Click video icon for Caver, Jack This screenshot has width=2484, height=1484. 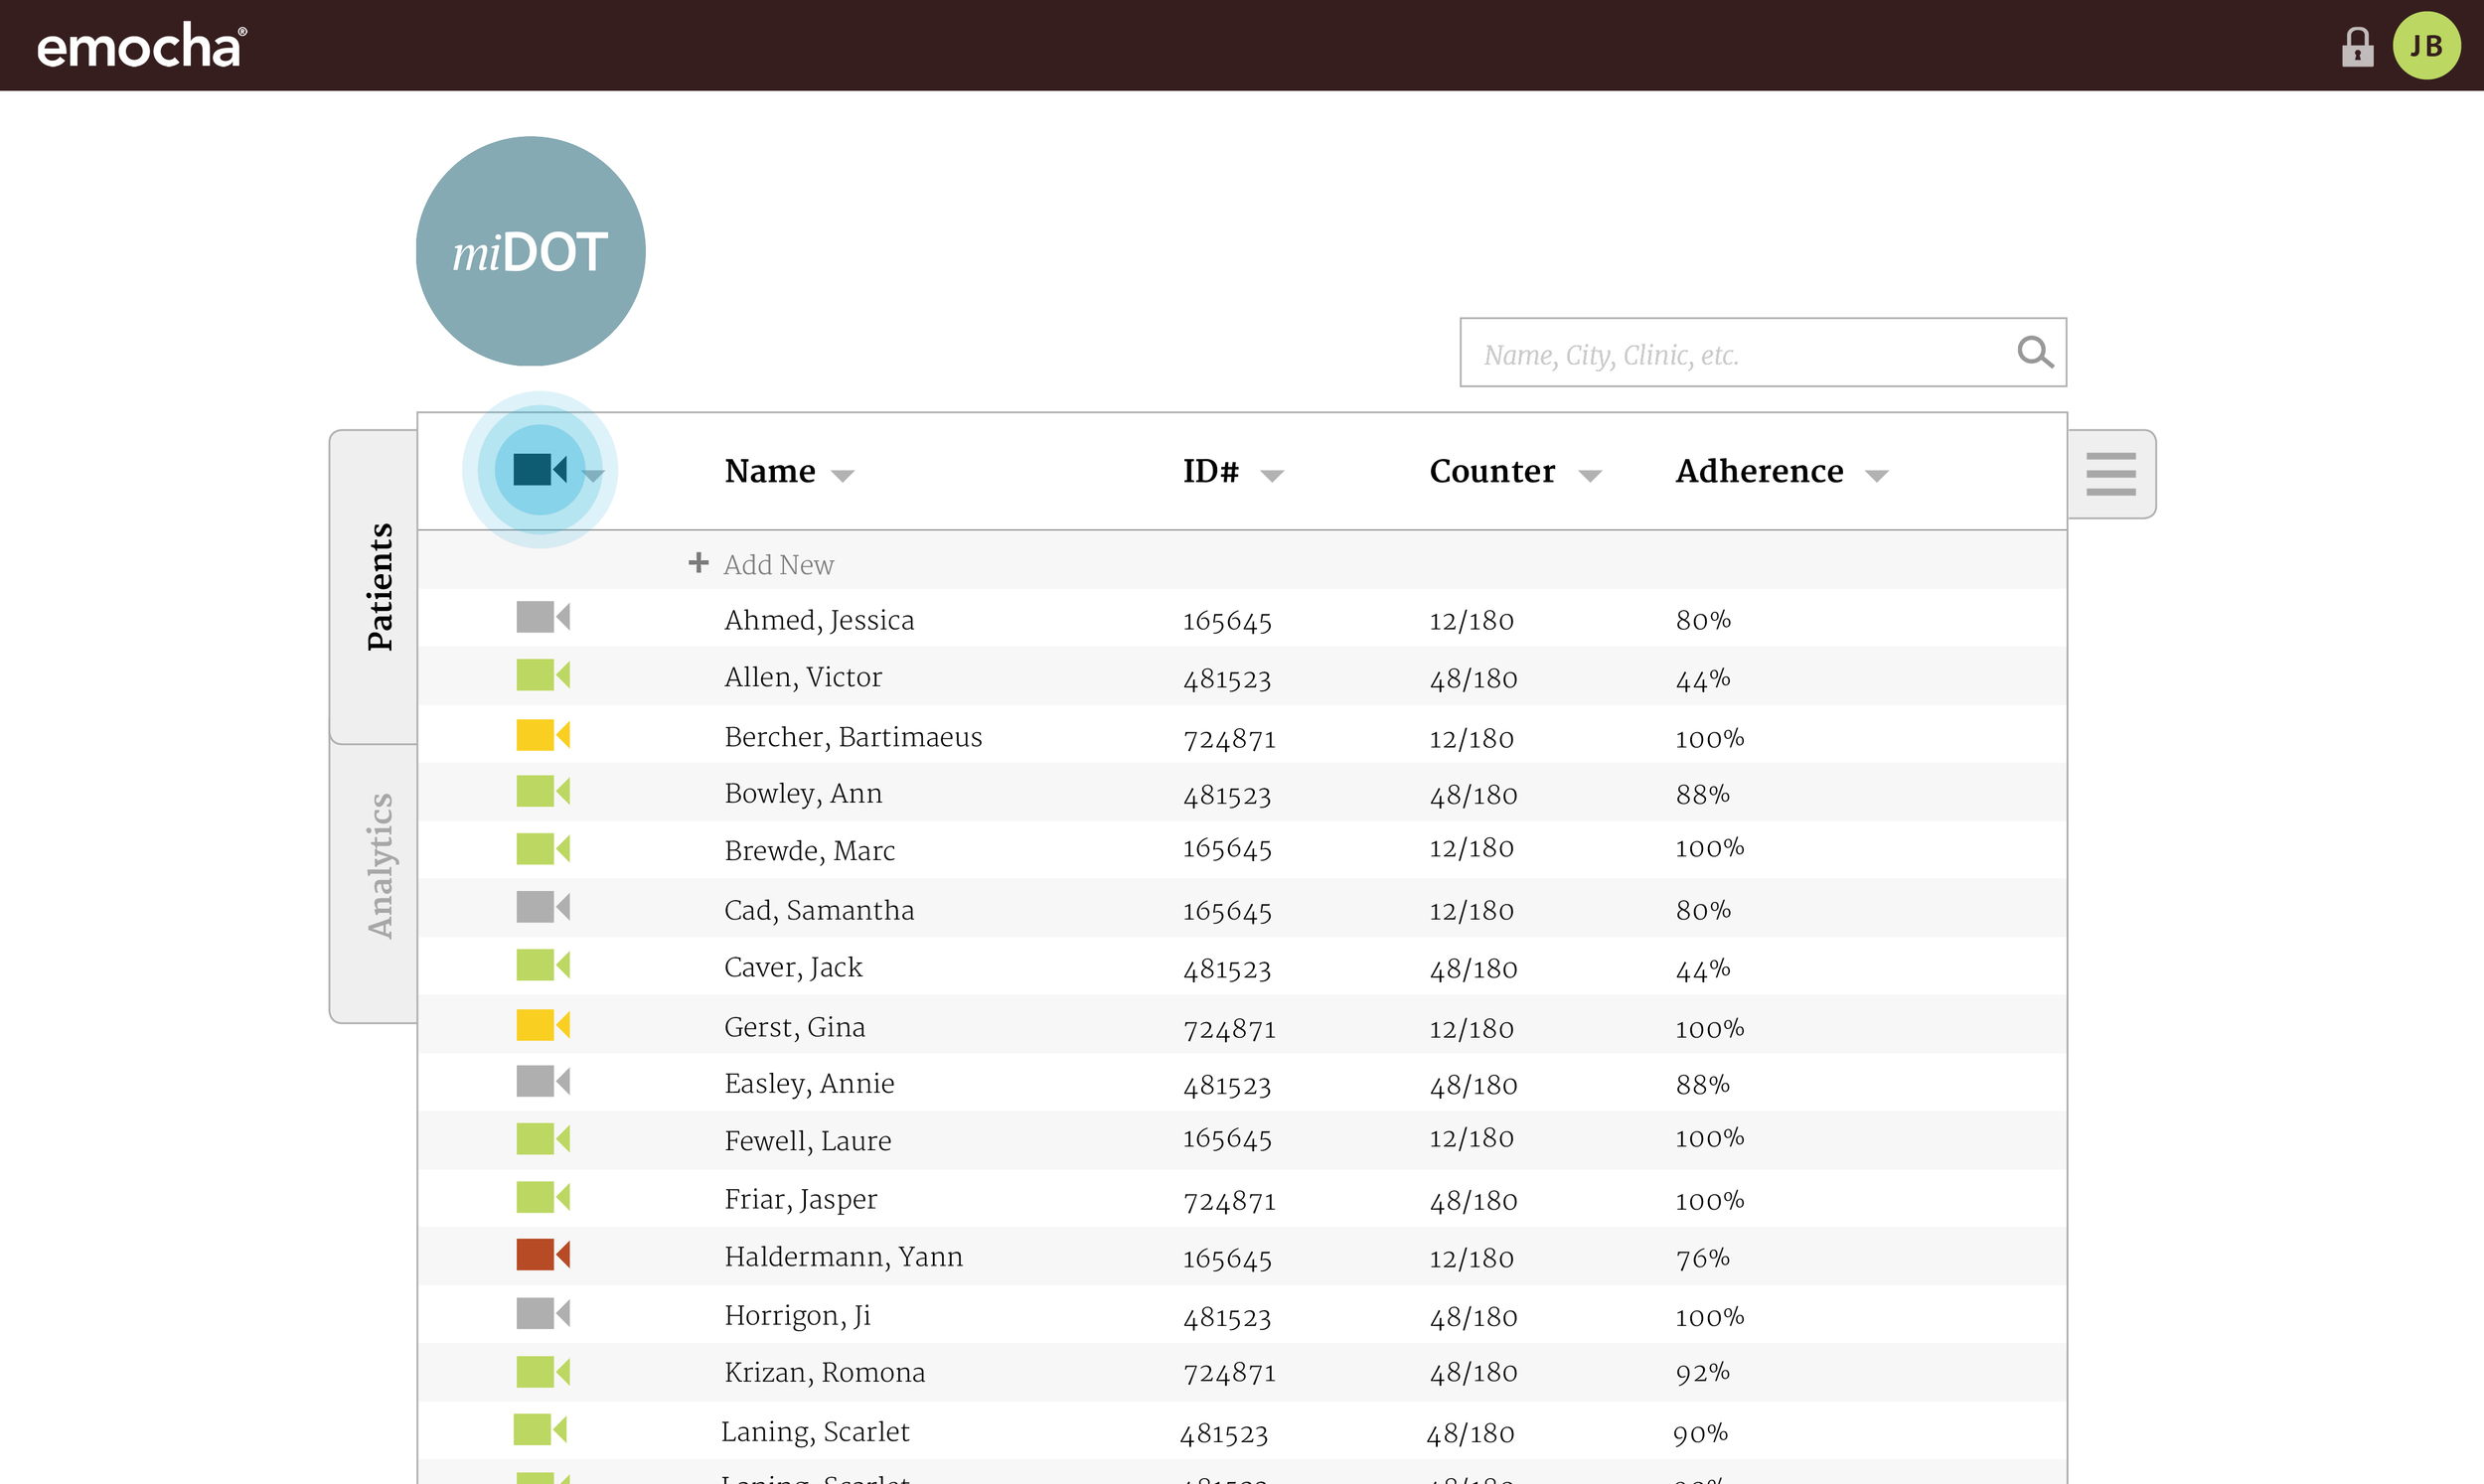point(543,965)
